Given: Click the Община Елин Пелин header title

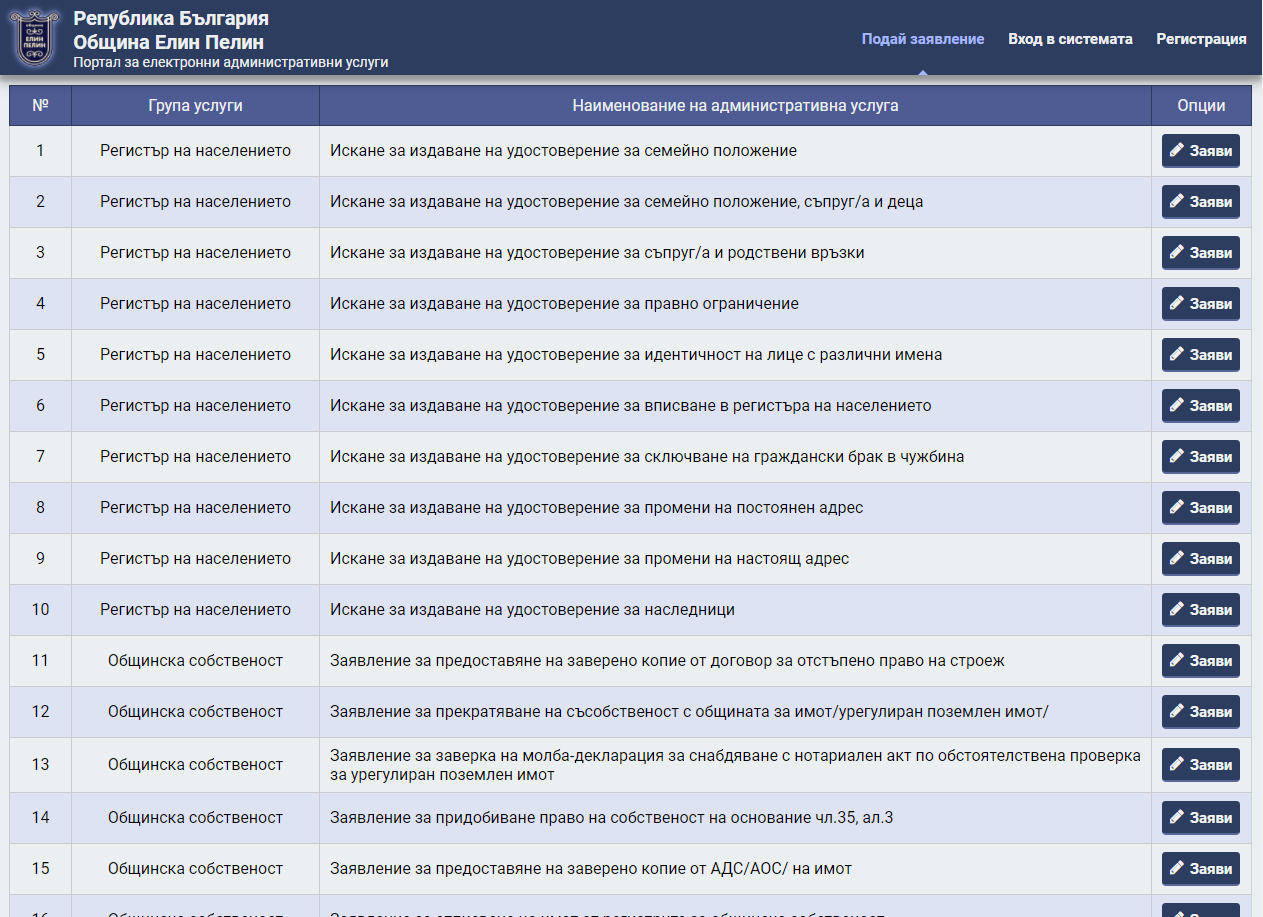Looking at the screenshot, I should coord(168,43).
